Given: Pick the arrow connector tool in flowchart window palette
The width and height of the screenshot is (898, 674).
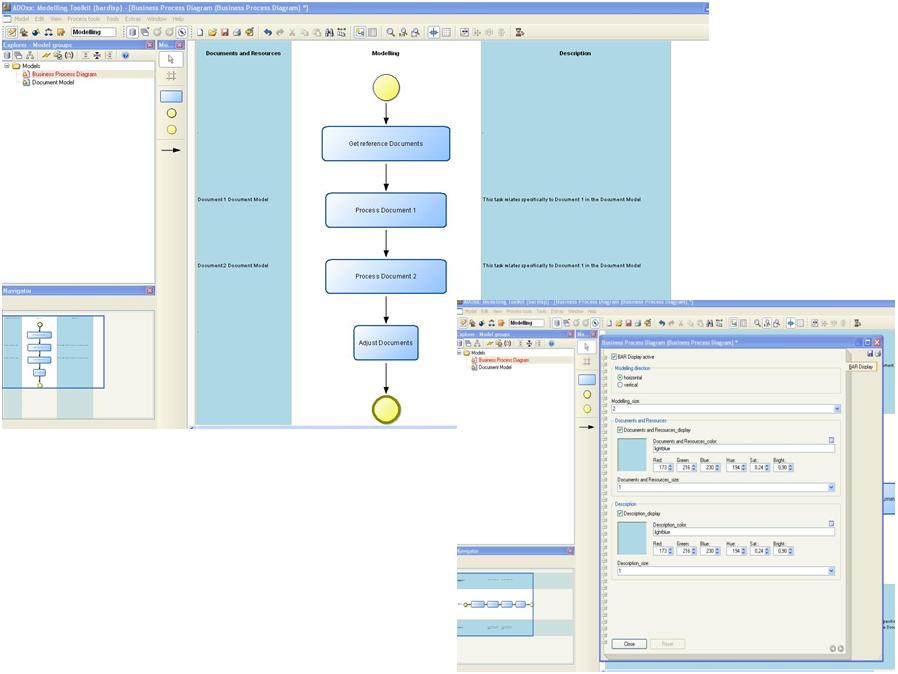Looking at the screenshot, I should [171, 150].
